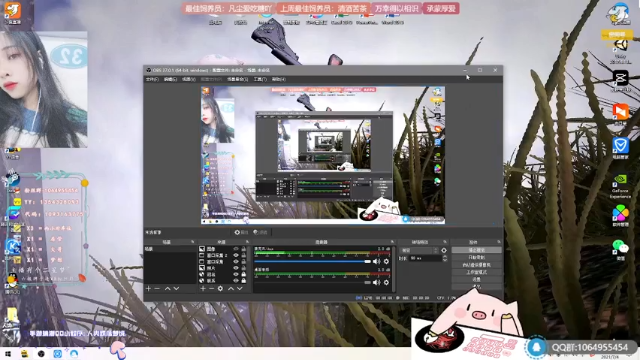The height and width of the screenshot is (360, 640).
Task: Open GeForce Experience desktop shortcut
Action: pos(620,186)
